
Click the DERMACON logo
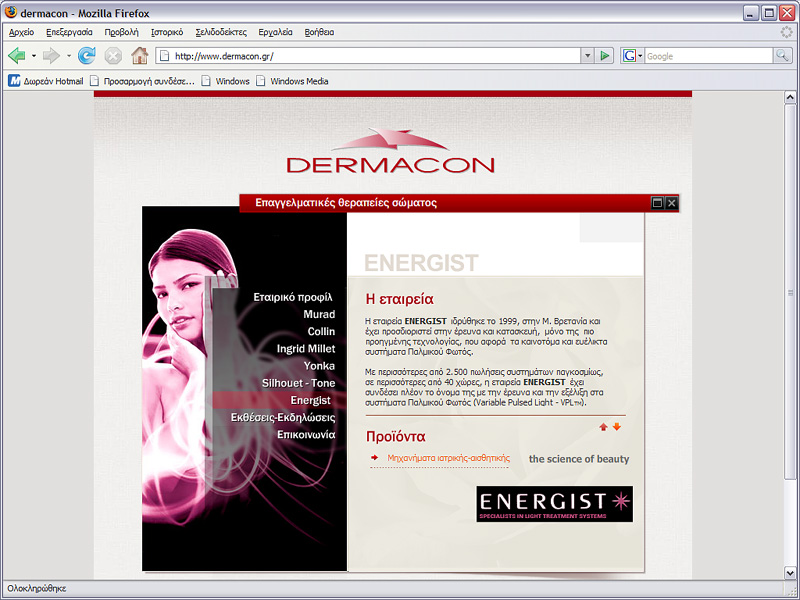(390, 151)
